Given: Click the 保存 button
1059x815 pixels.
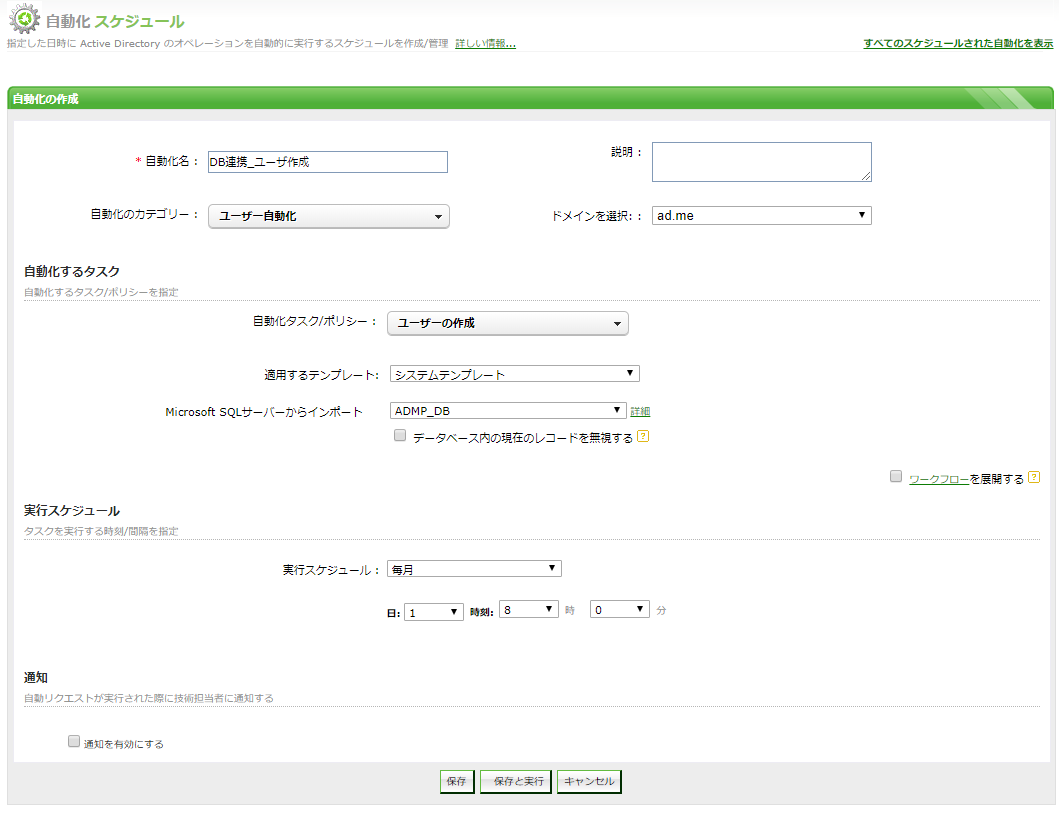Looking at the screenshot, I should point(457,781).
